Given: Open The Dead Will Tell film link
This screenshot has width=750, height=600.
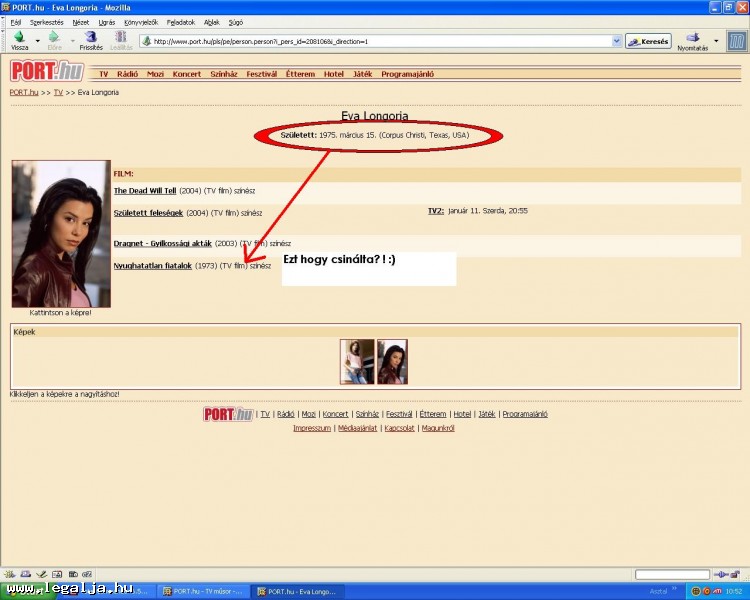Looking at the screenshot, I should pyautogui.click(x=144, y=190).
